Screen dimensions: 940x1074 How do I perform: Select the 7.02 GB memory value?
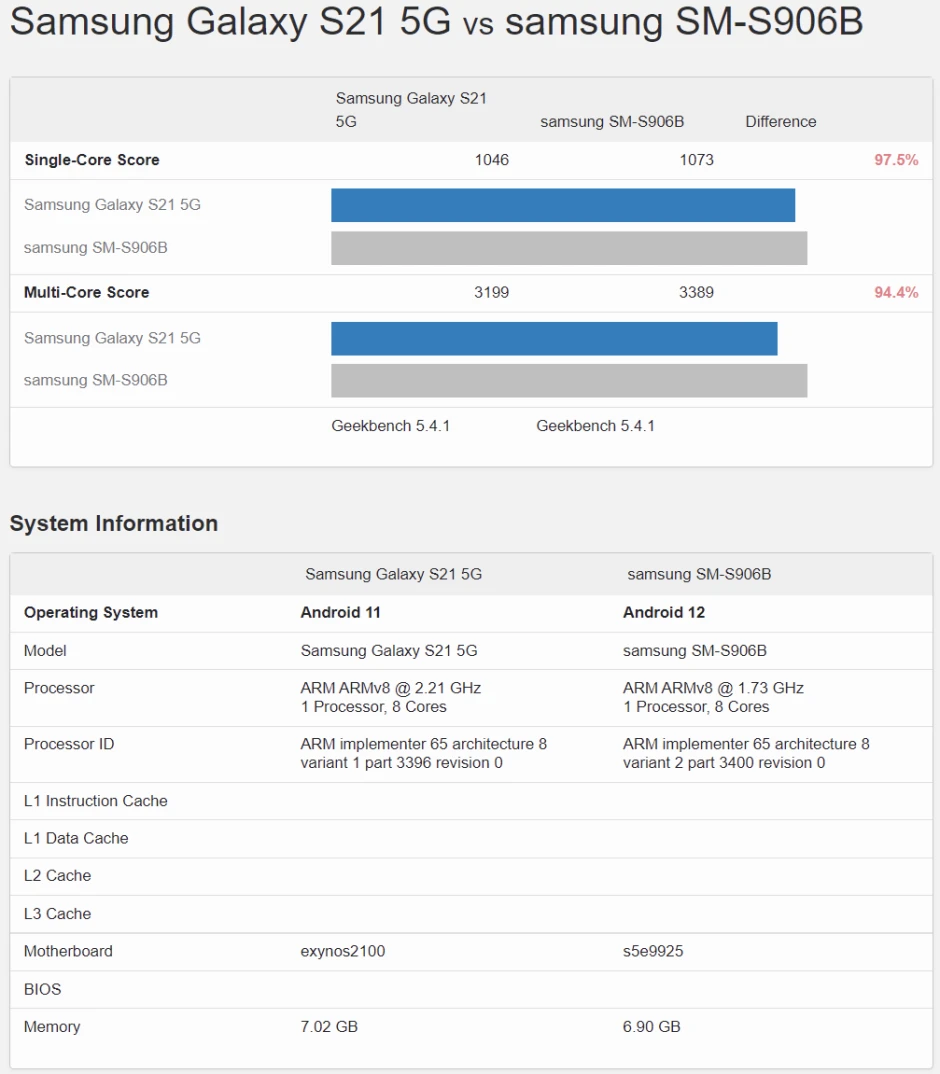pos(329,1027)
